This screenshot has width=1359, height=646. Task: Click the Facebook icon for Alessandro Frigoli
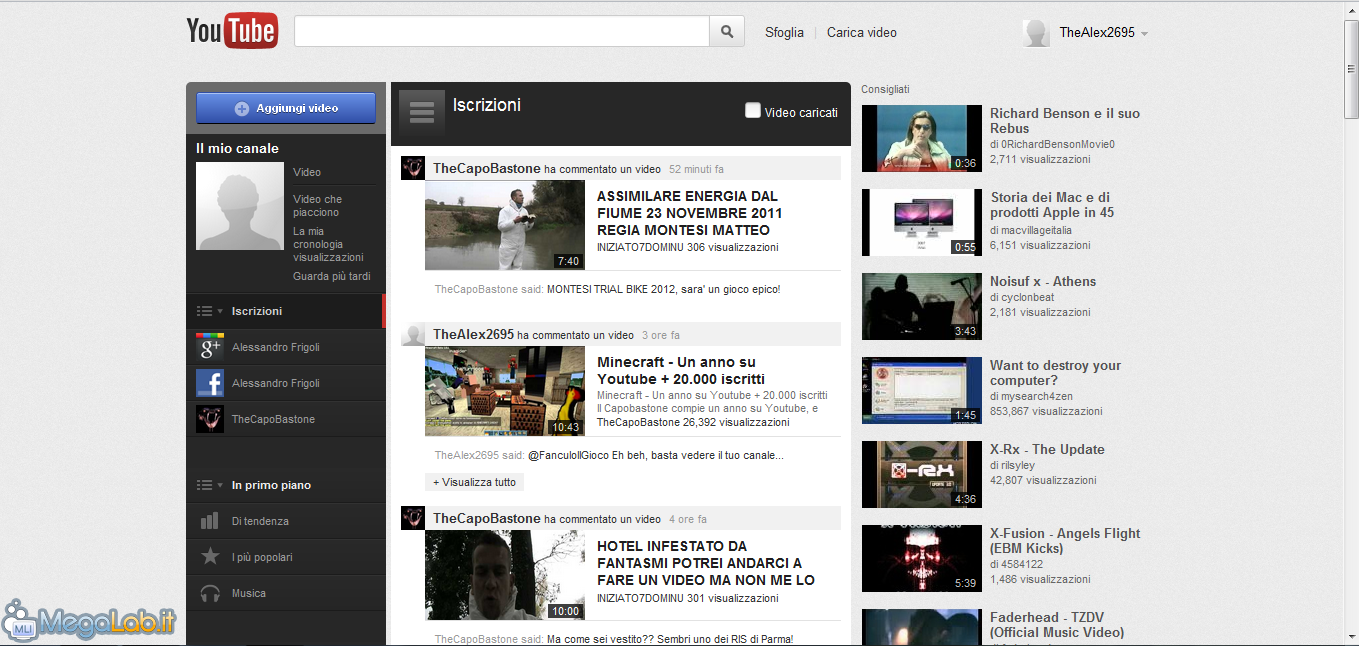pos(209,383)
